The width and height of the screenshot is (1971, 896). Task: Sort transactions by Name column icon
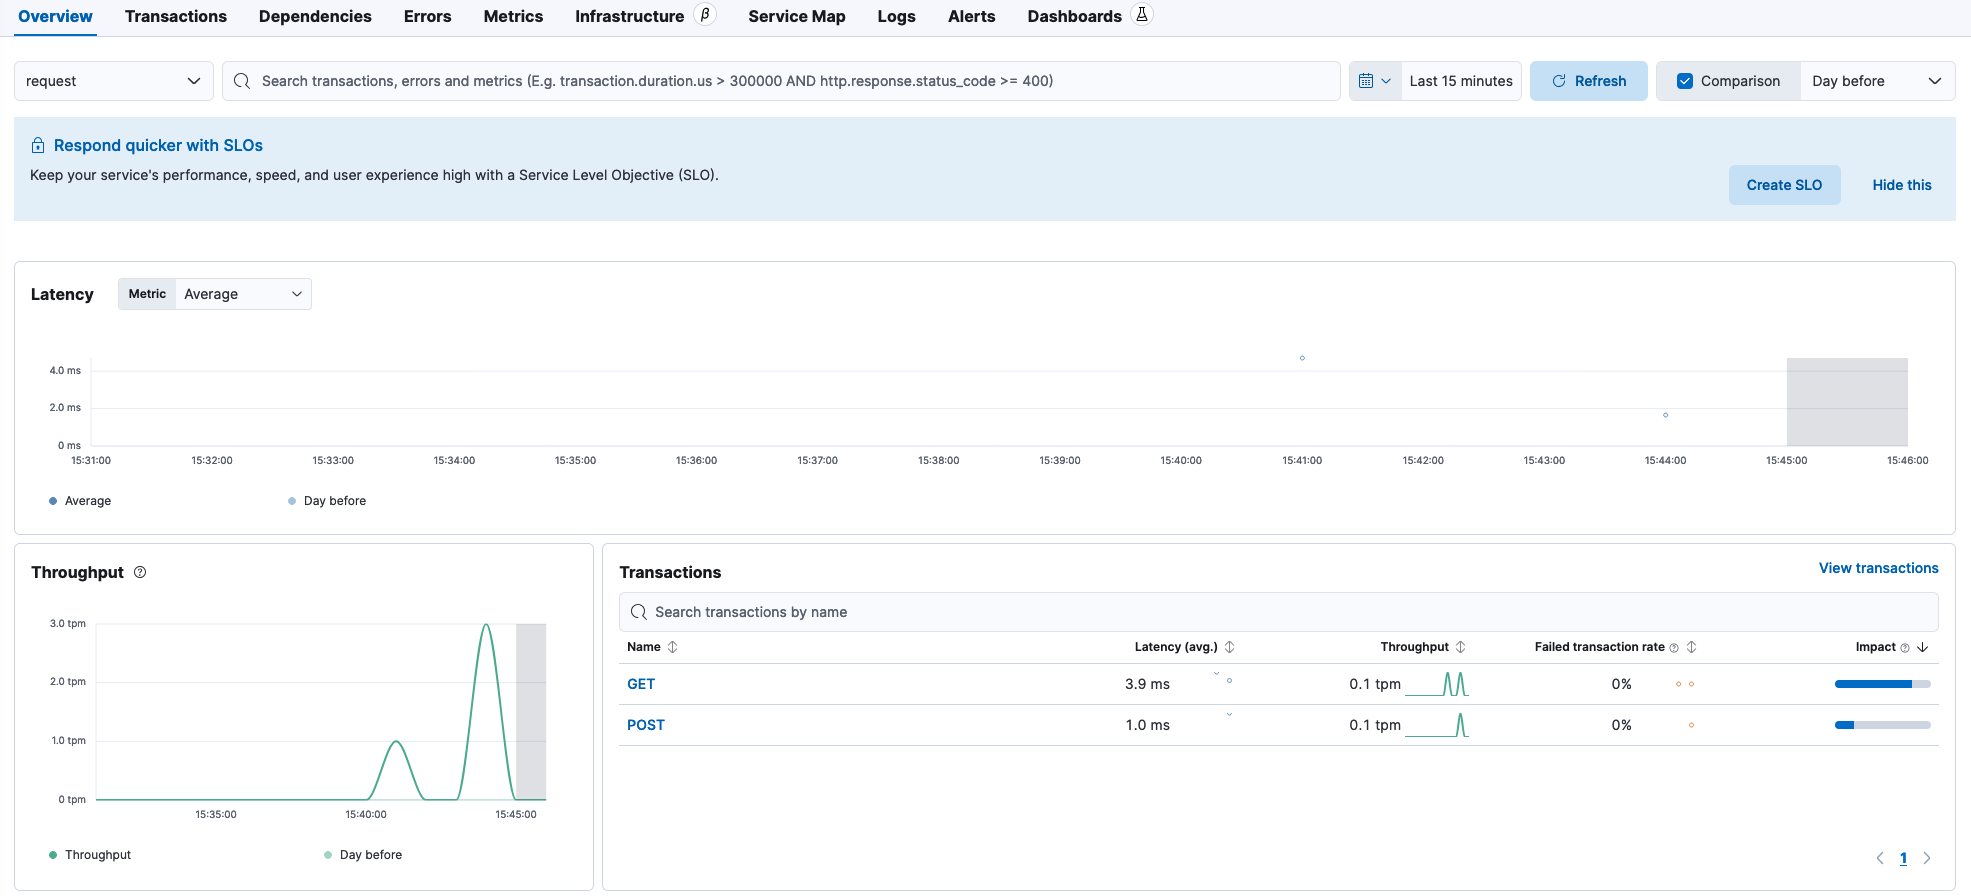(x=673, y=647)
